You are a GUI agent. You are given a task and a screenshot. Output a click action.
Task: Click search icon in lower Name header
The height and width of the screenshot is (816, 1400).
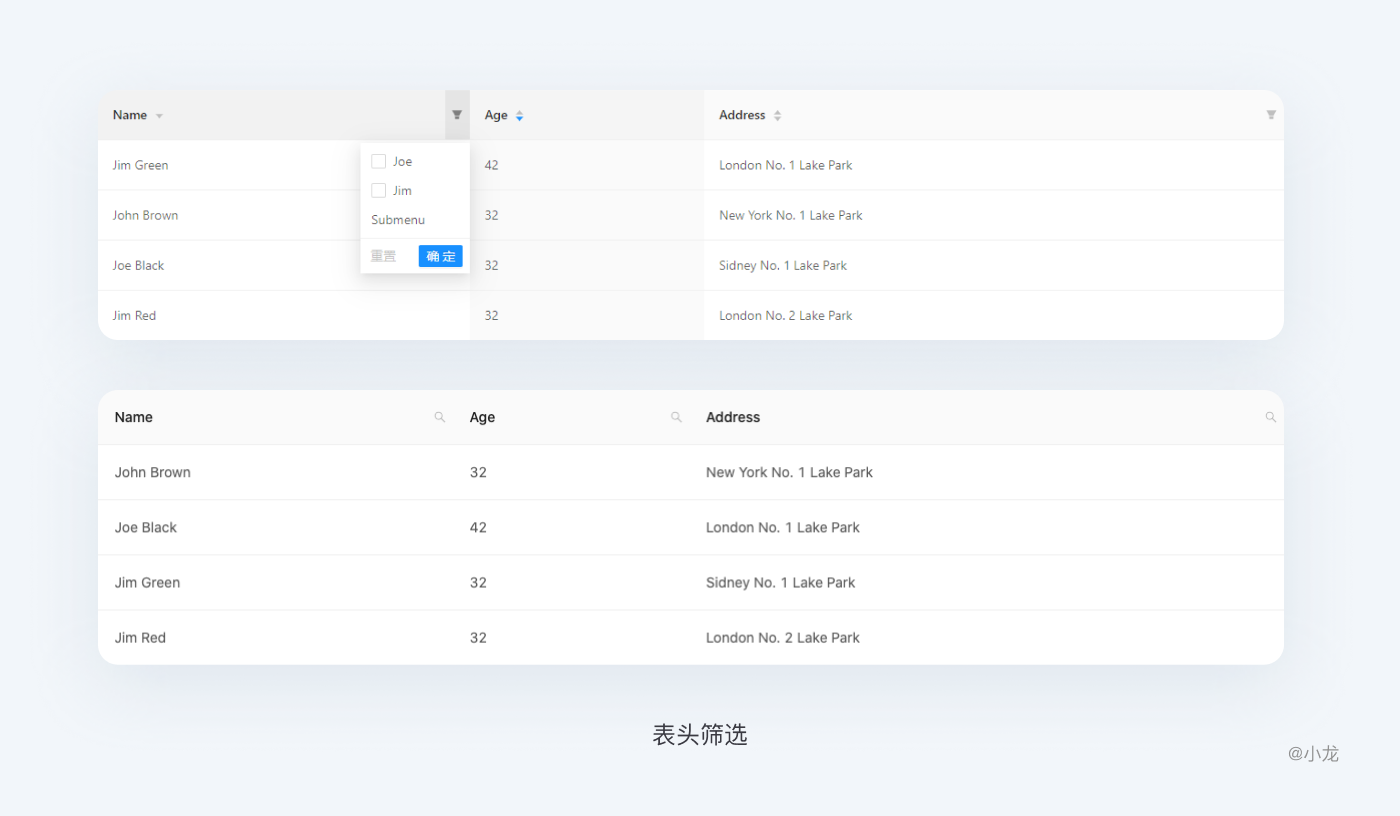click(x=440, y=417)
